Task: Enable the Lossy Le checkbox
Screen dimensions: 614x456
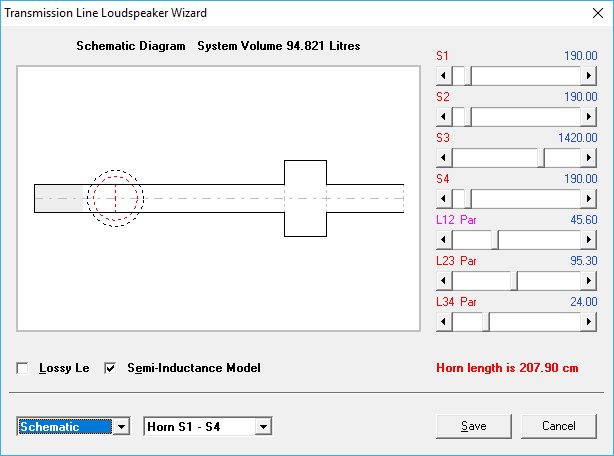Action: click(x=22, y=368)
